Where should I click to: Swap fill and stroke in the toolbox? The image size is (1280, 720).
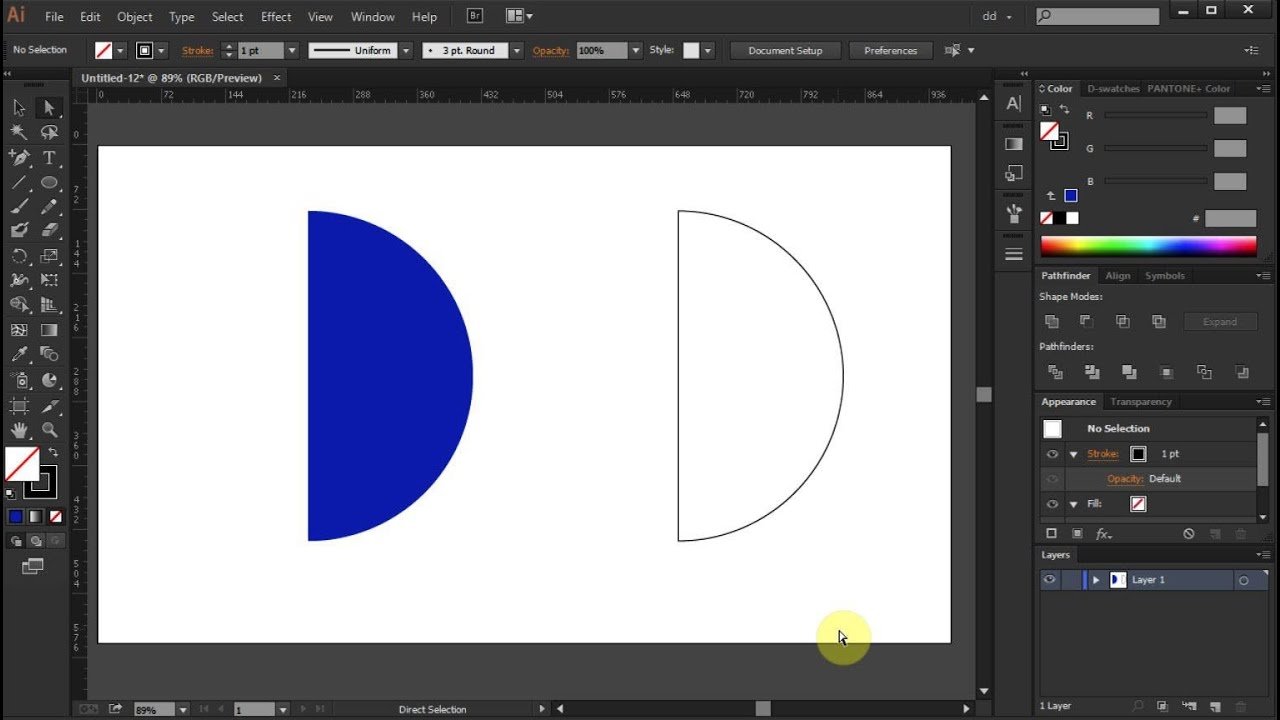[x=54, y=453]
